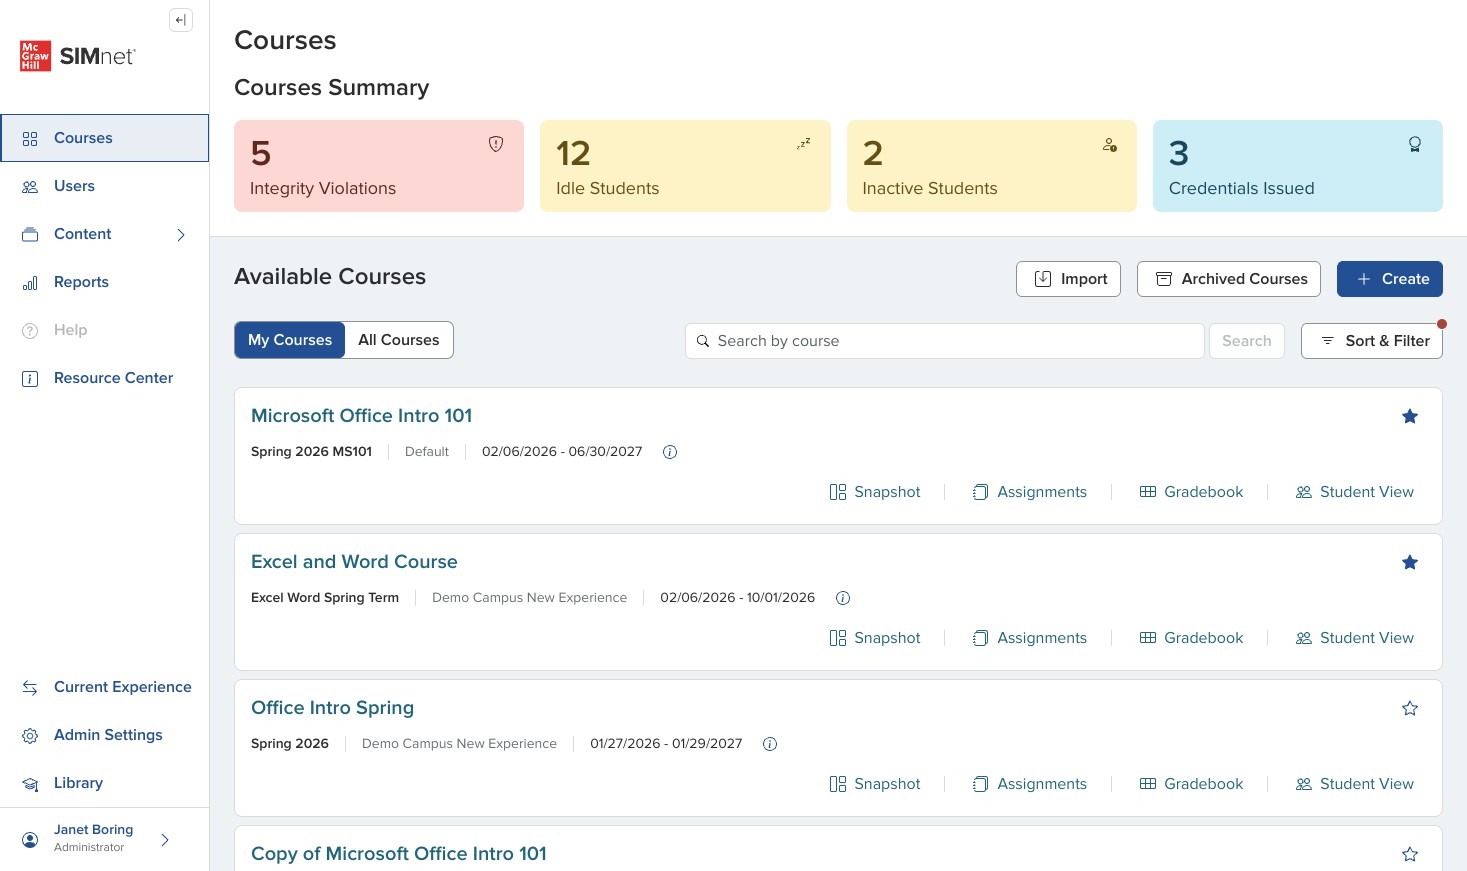Create a new course
The height and width of the screenshot is (871, 1467).
pos(1390,279)
